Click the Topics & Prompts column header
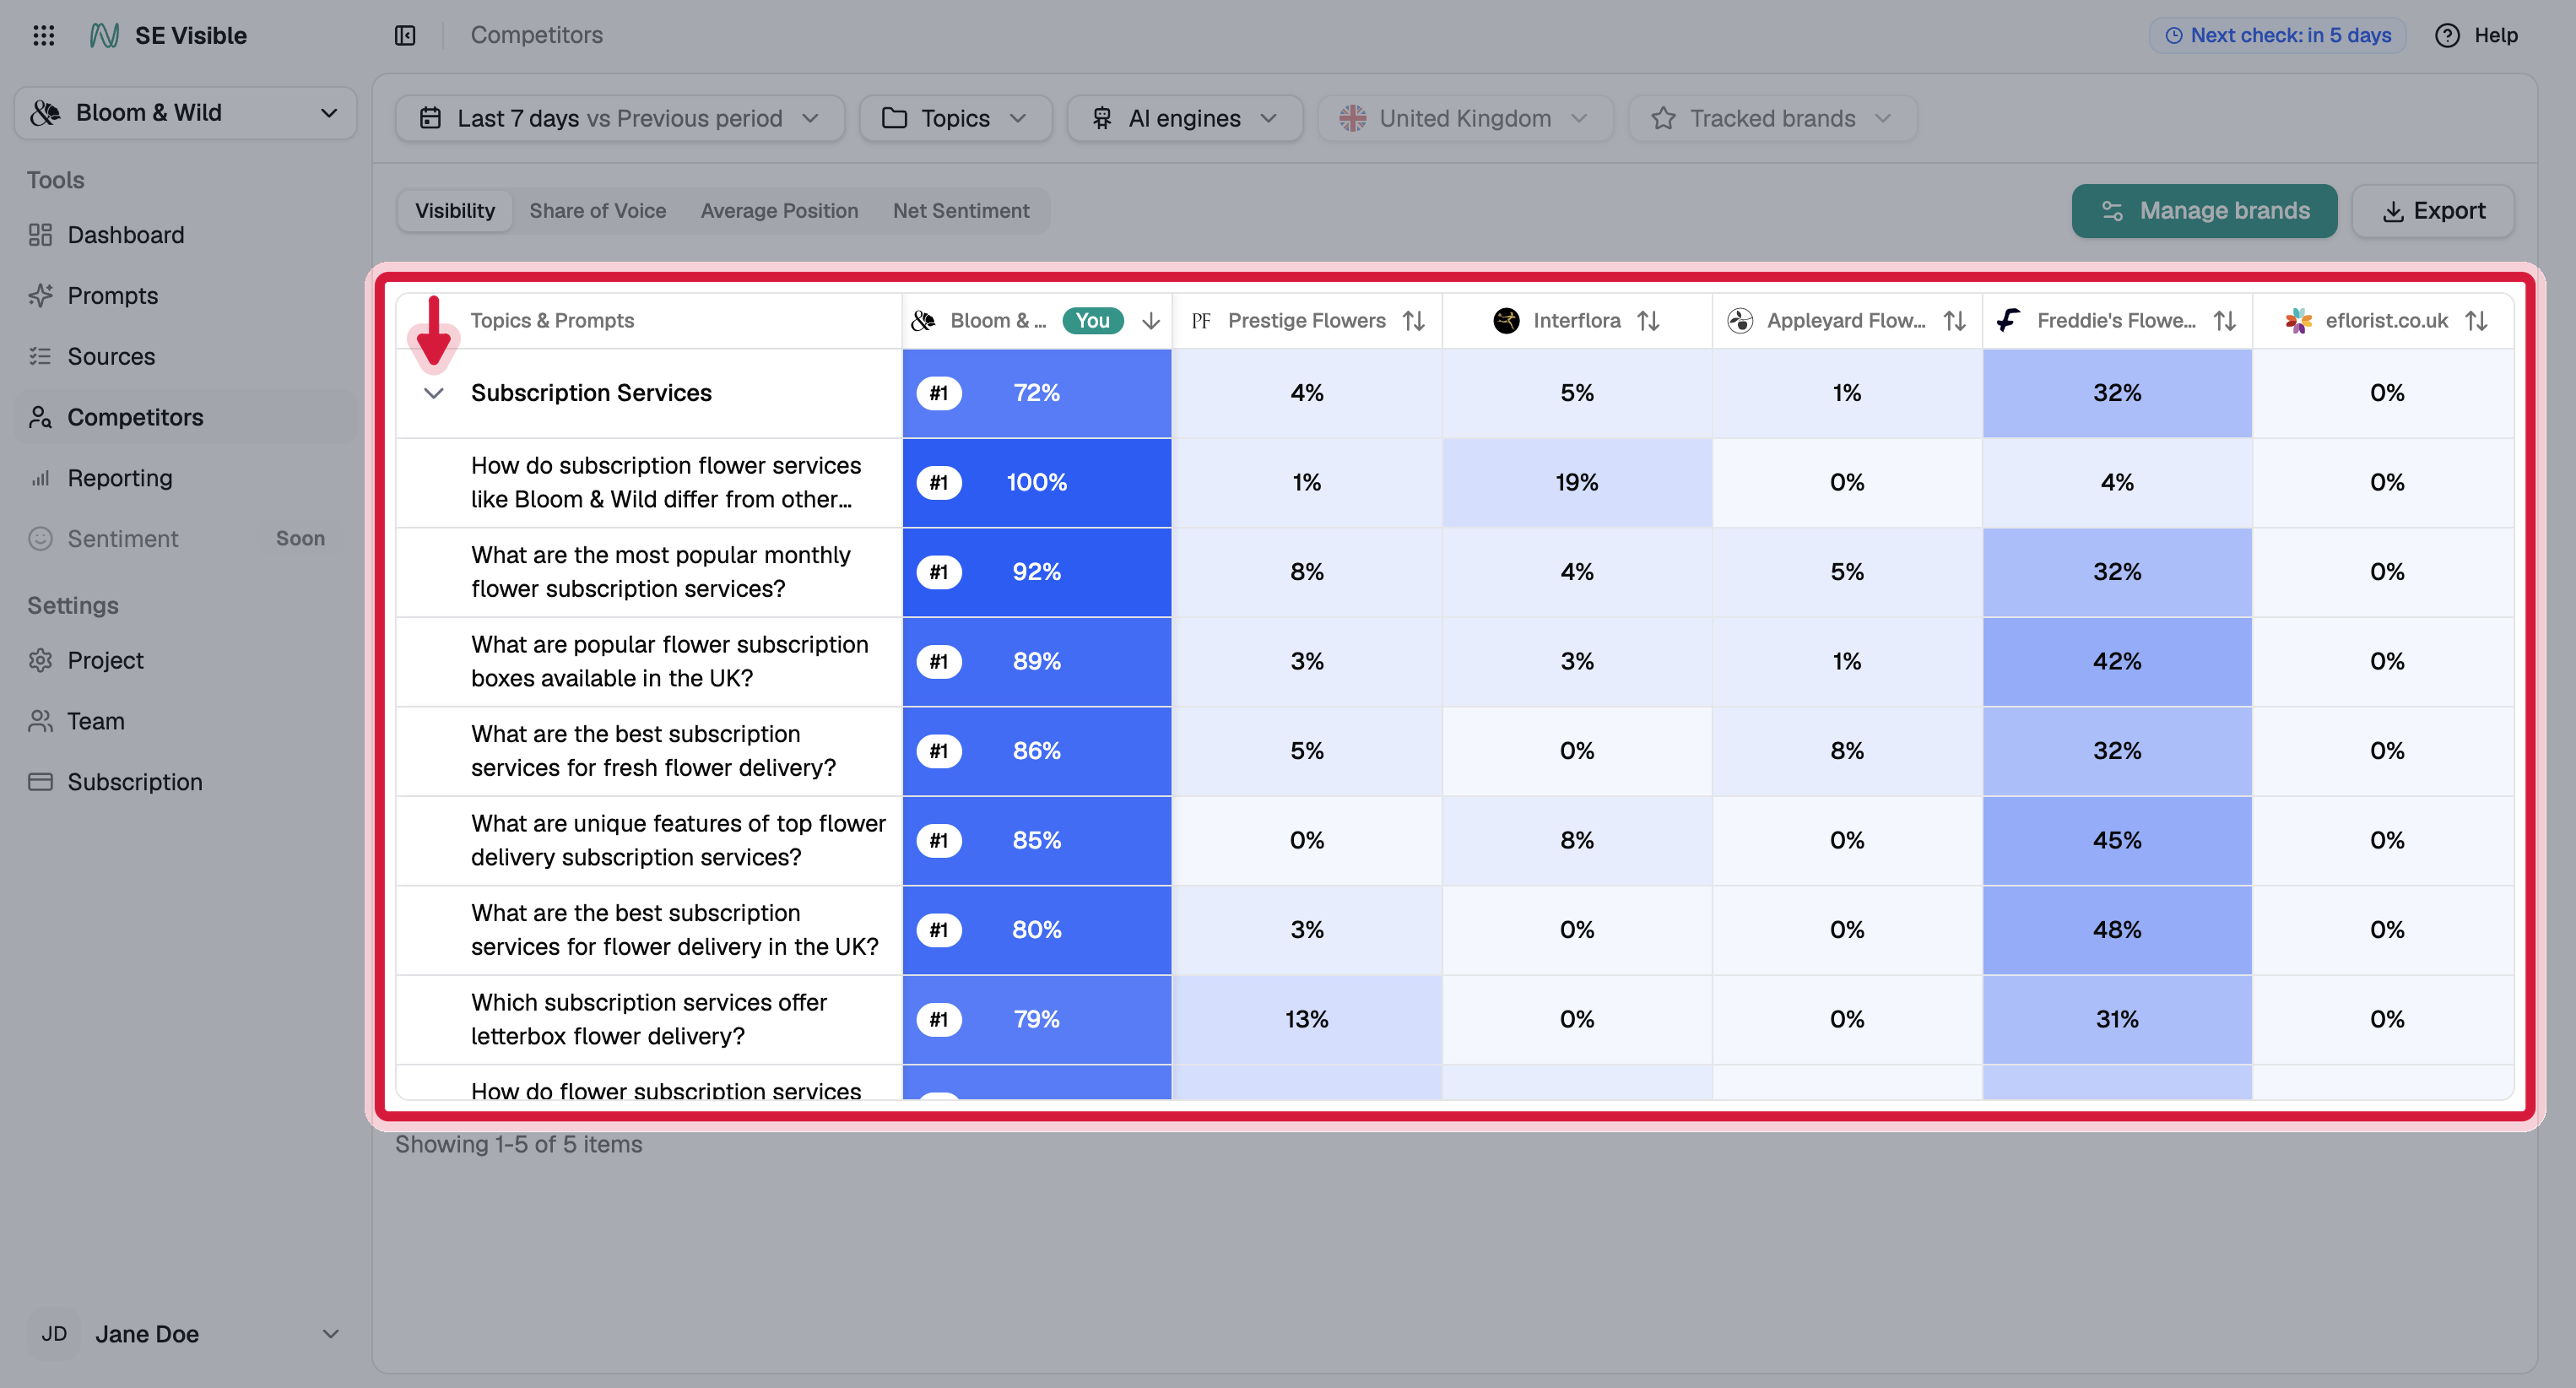 click(552, 320)
